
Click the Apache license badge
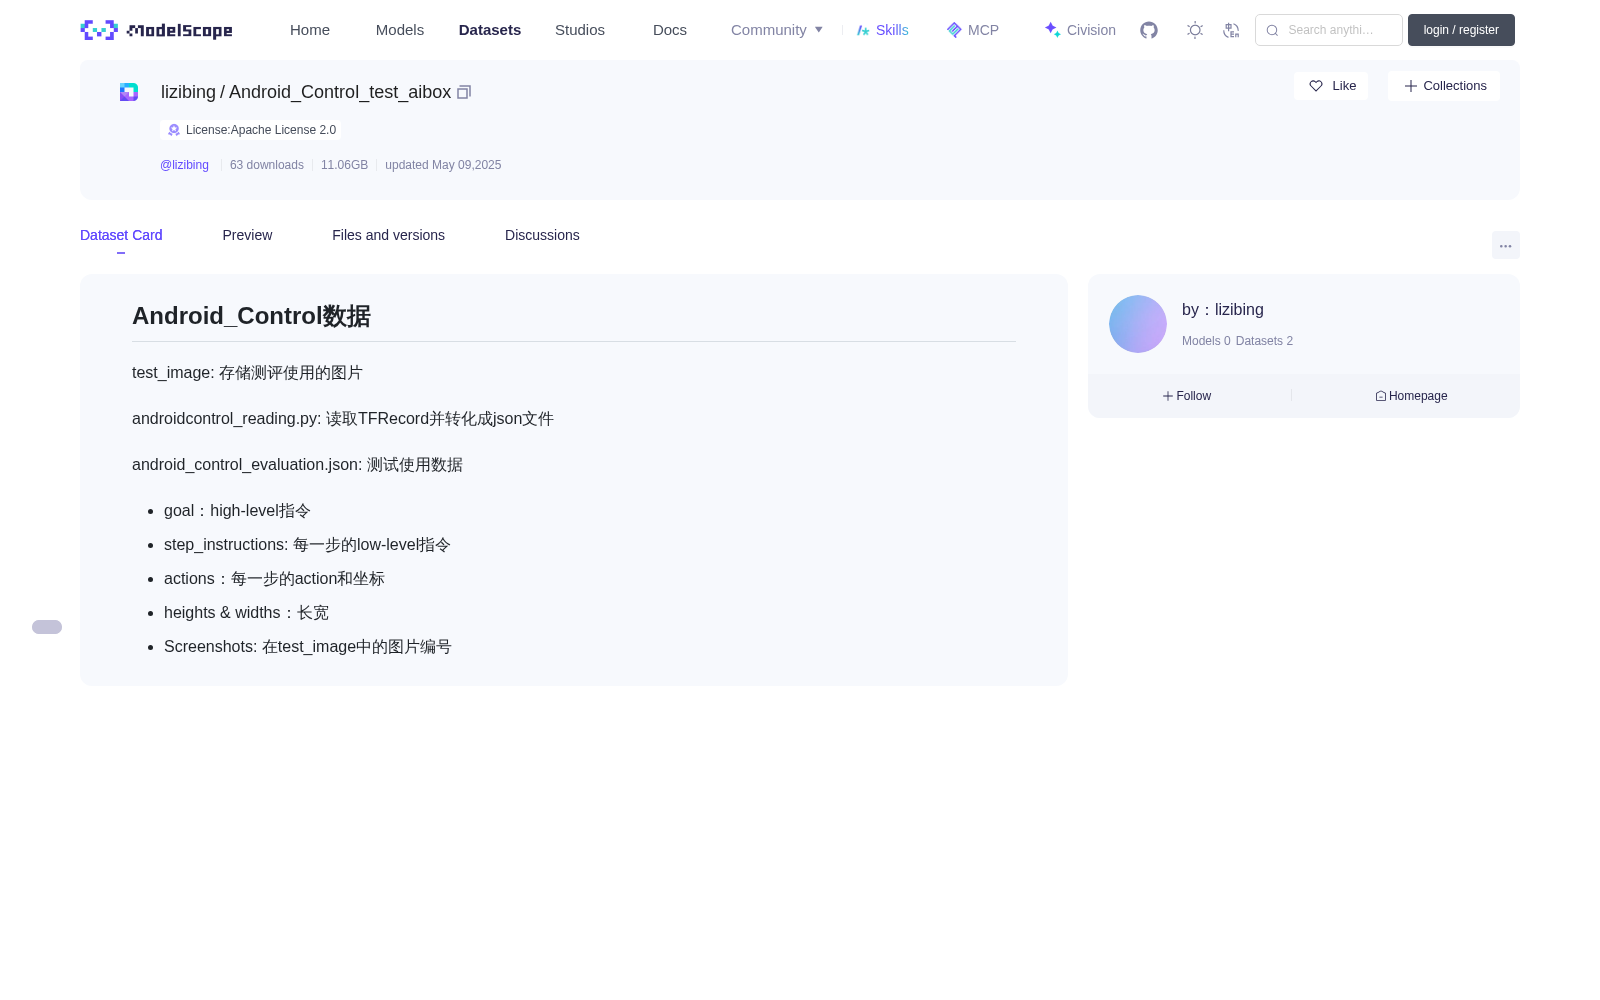coord(251,130)
